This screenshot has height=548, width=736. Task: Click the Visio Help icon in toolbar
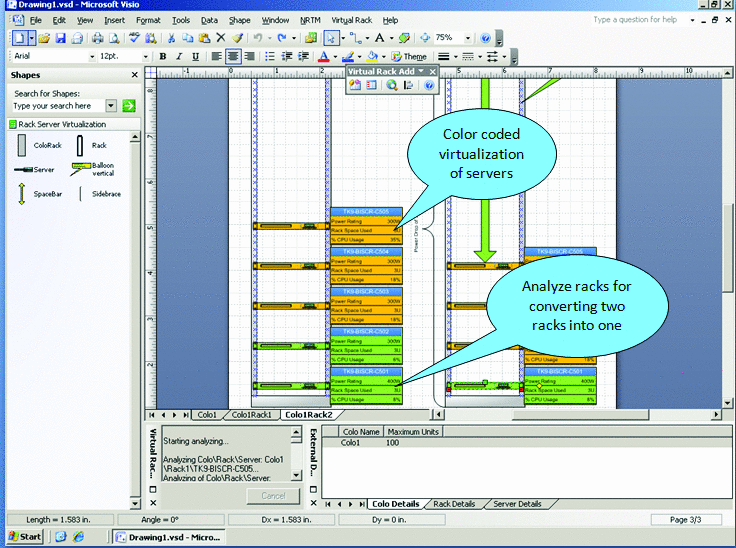486,38
